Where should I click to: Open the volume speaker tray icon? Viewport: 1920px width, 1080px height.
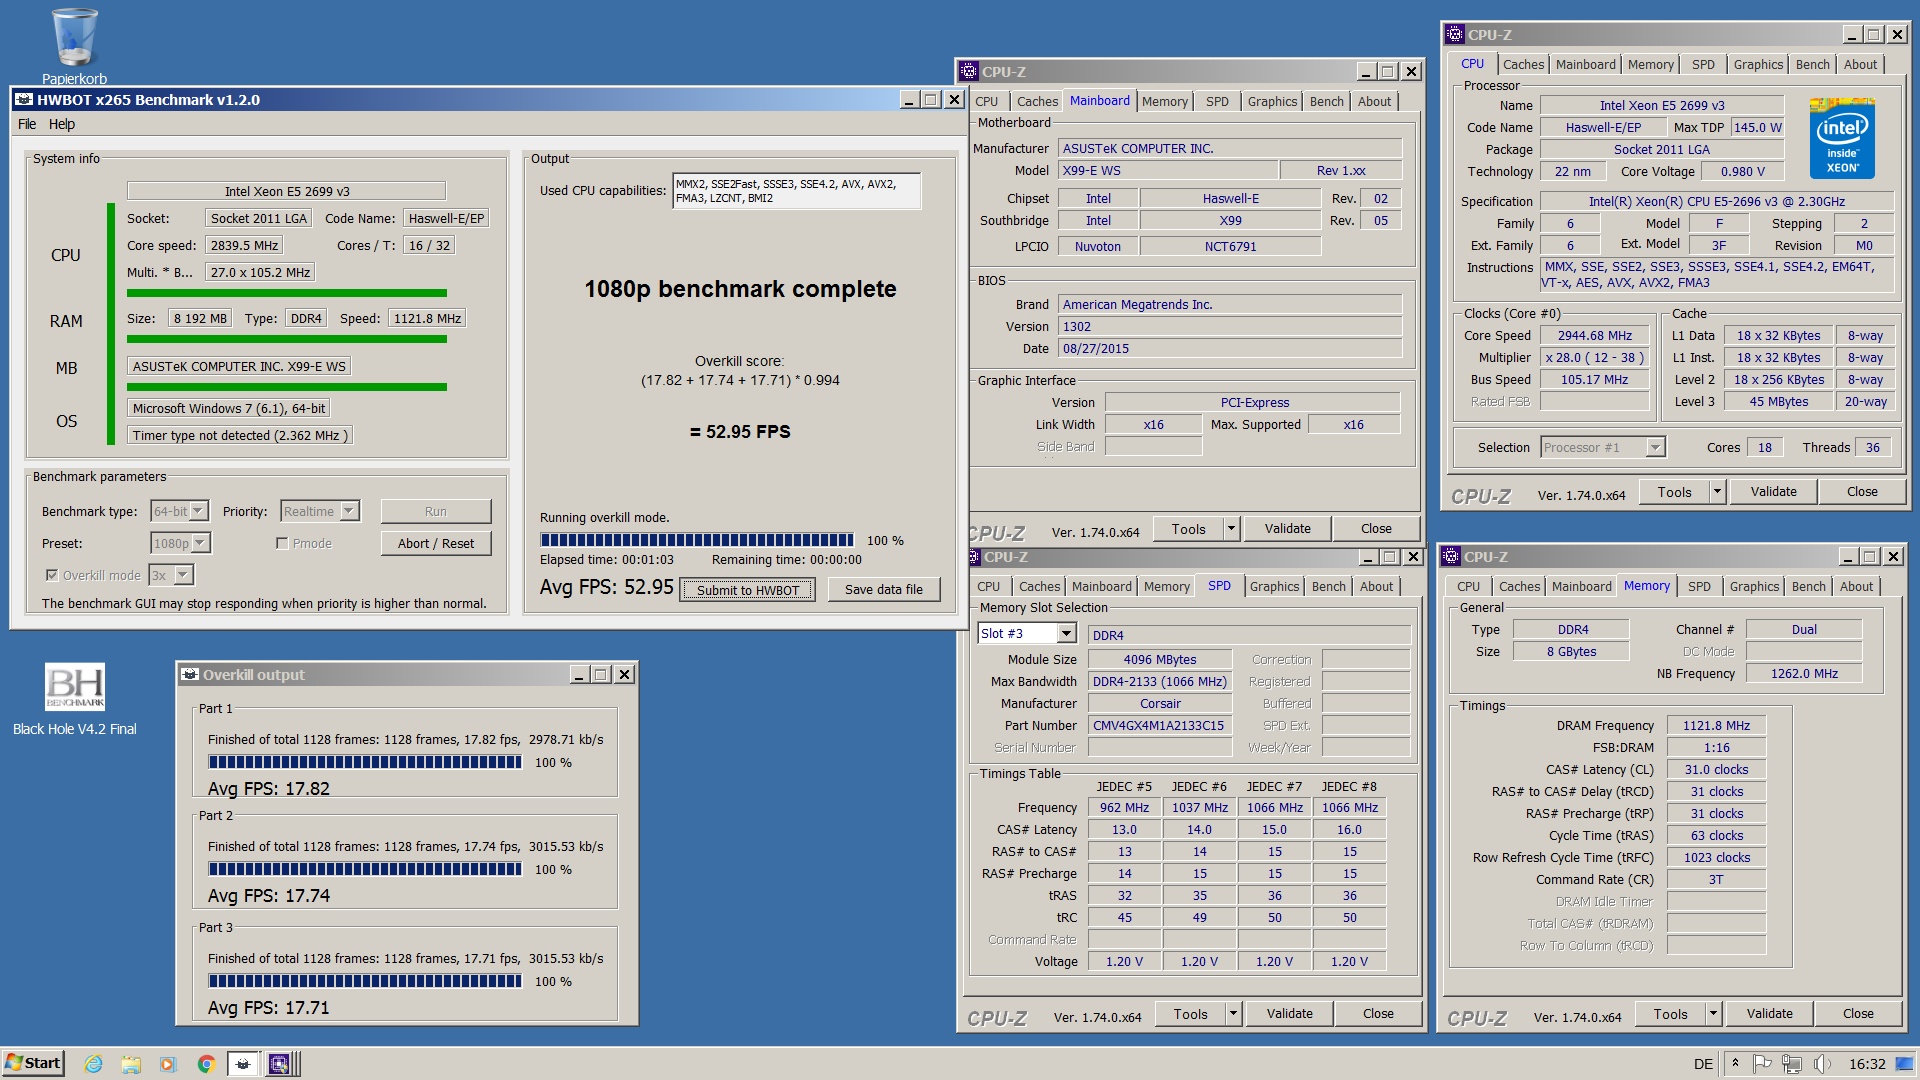[x=1821, y=1063]
